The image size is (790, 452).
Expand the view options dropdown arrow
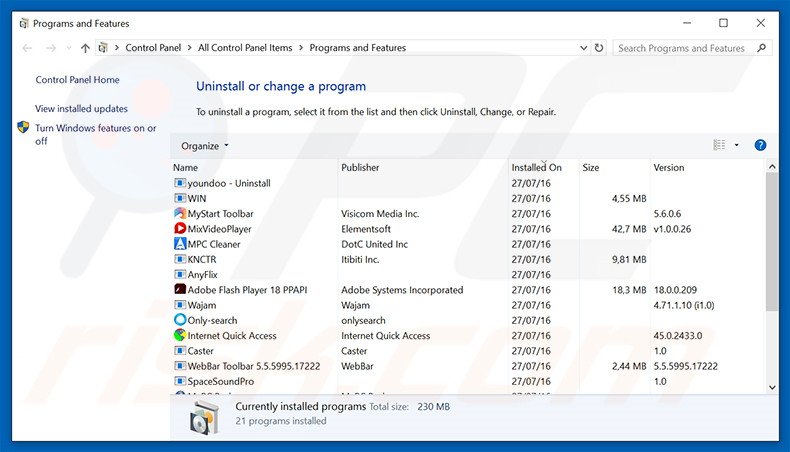pyautogui.click(x=736, y=145)
